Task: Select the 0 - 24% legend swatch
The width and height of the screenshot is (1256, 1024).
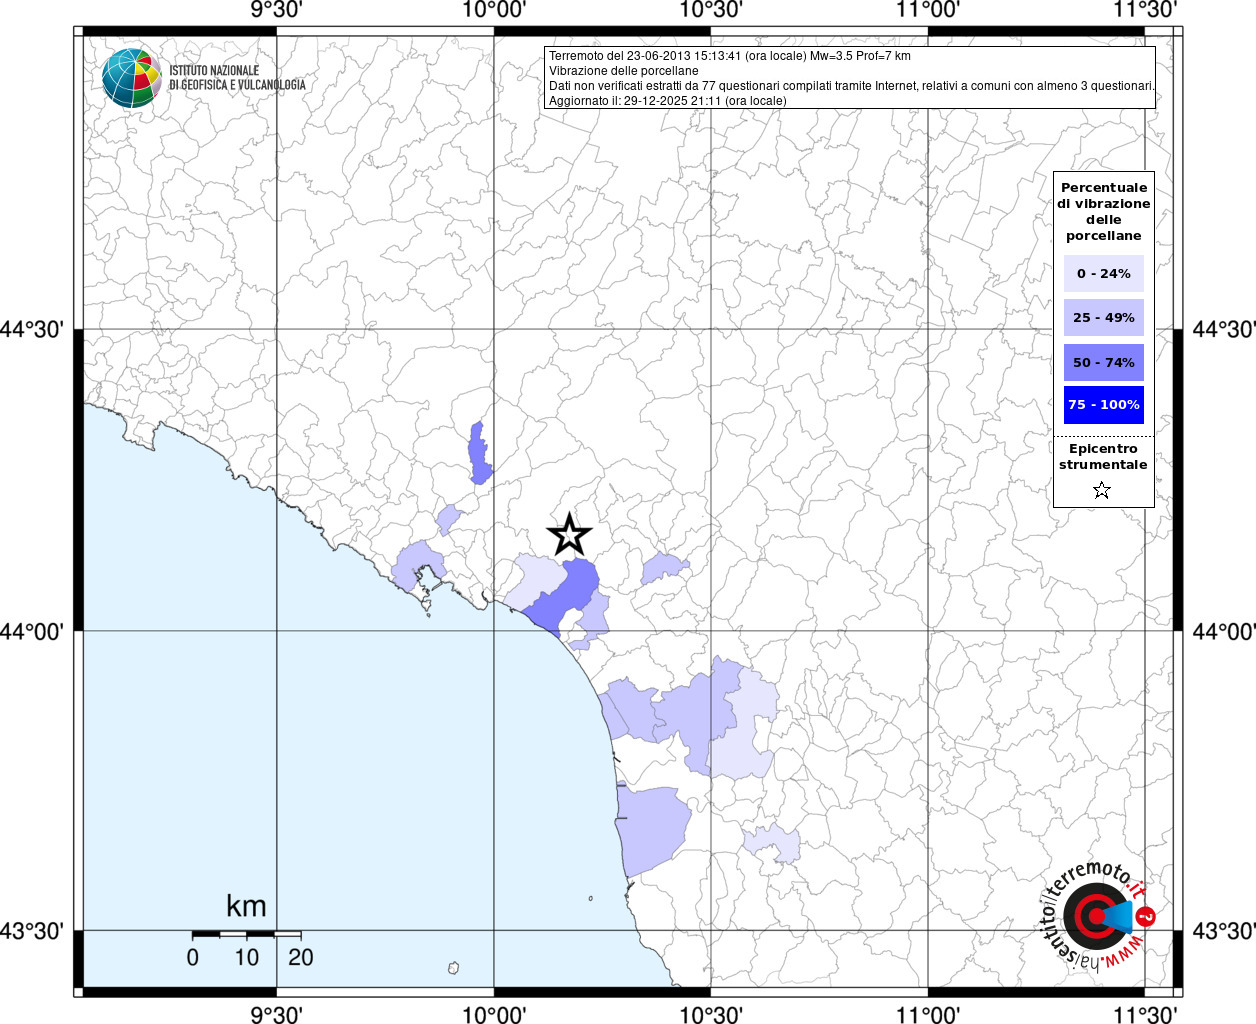Action: tap(1104, 273)
